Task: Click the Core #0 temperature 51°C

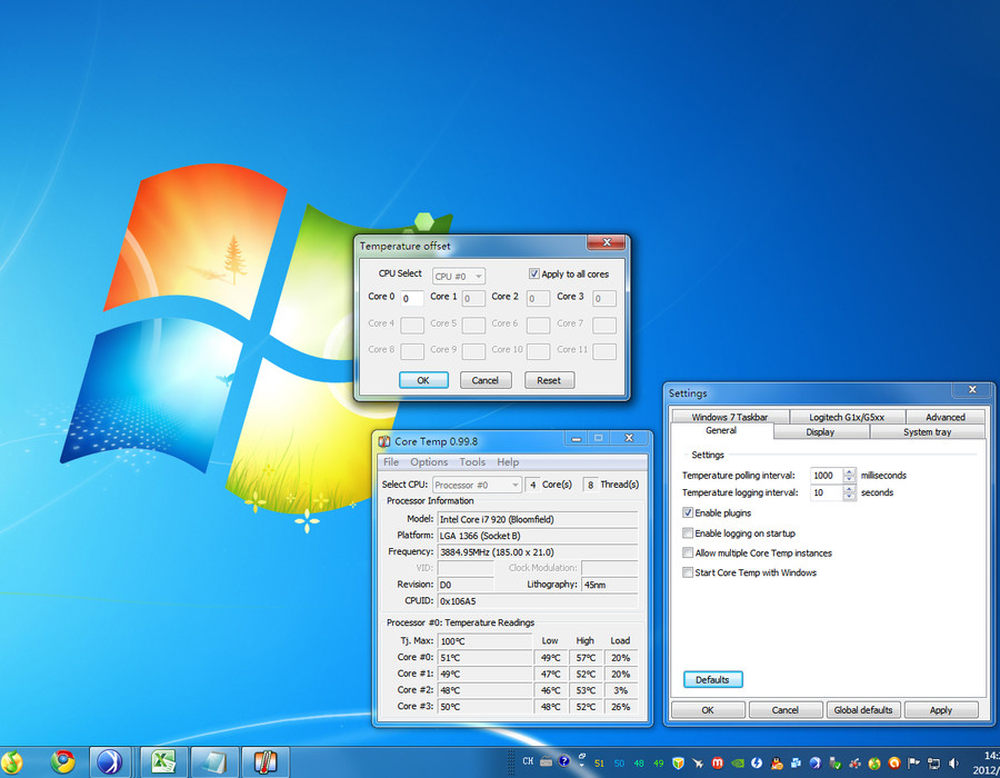Action: point(485,657)
